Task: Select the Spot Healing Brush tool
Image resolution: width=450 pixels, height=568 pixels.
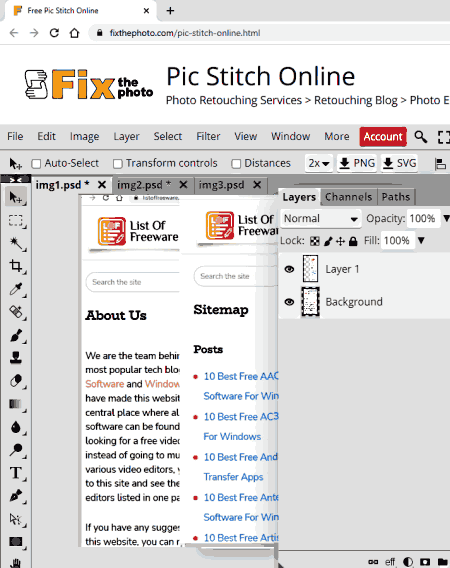Action: tap(16, 312)
